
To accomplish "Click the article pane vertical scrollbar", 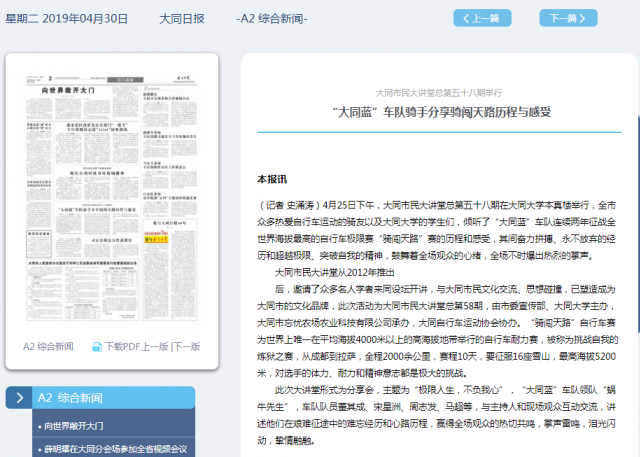I will click(638, 224).
